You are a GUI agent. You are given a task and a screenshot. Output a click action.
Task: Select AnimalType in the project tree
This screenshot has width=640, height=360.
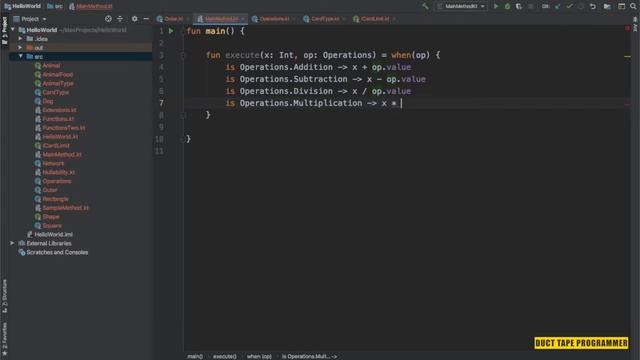point(58,83)
